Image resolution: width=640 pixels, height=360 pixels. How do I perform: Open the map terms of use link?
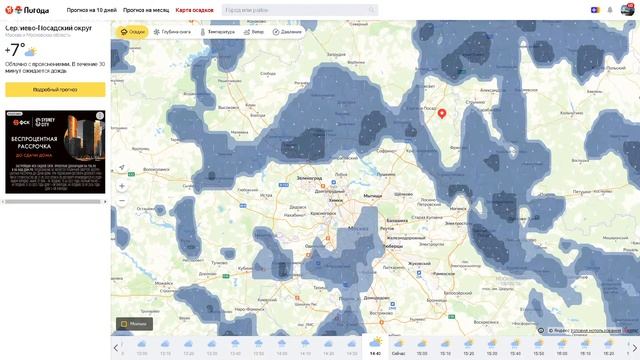pyautogui.click(x=596, y=331)
